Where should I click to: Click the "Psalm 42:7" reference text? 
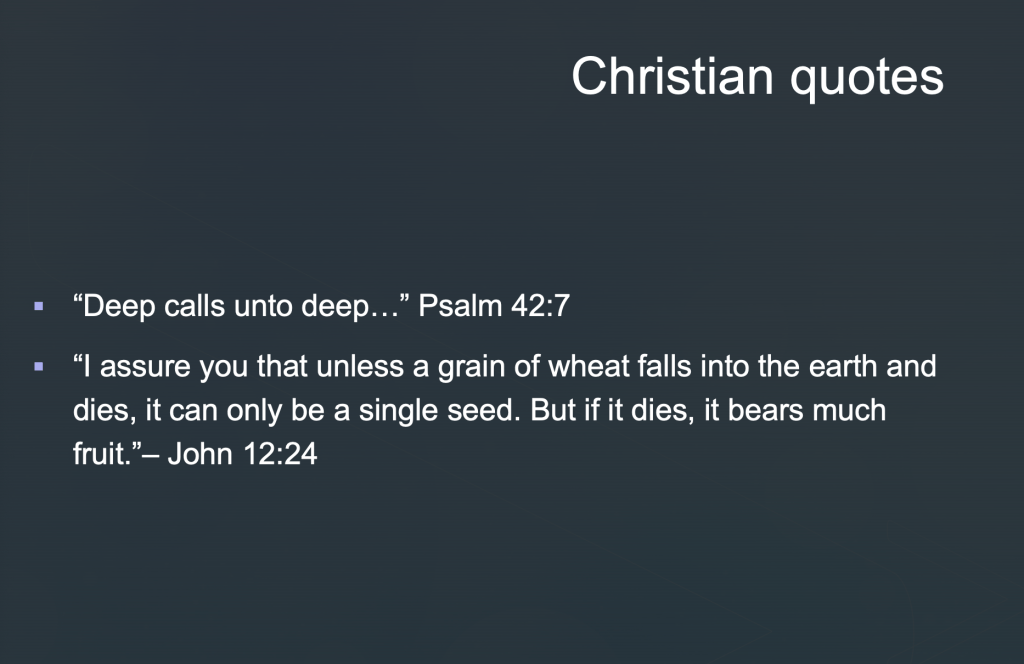pyautogui.click(x=493, y=306)
